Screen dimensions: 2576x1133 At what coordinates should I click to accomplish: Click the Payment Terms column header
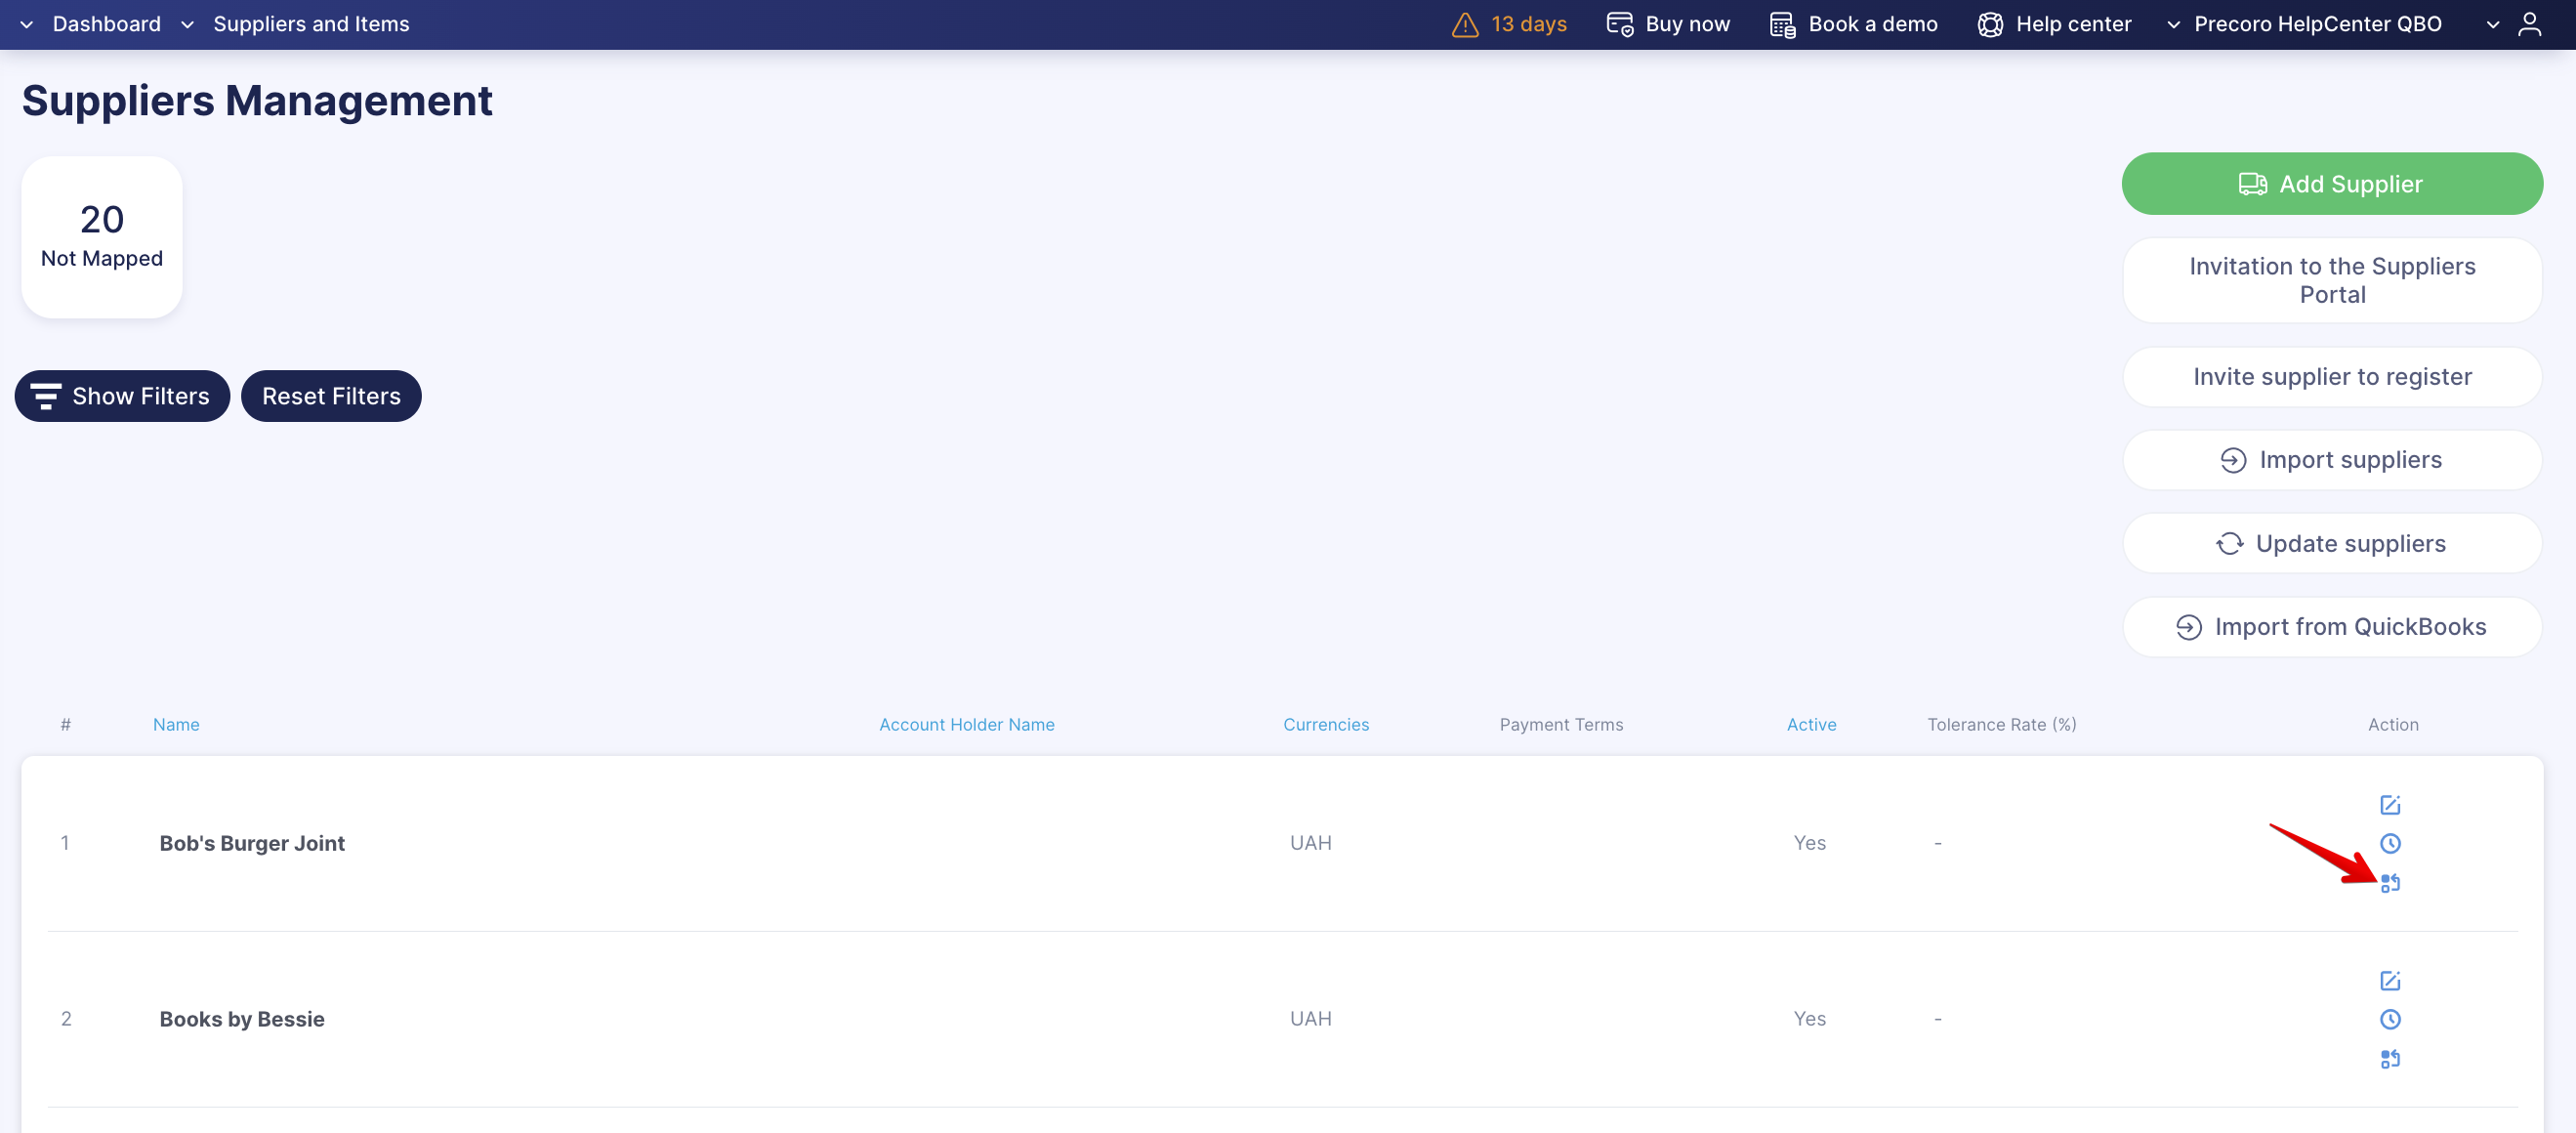(1561, 725)
